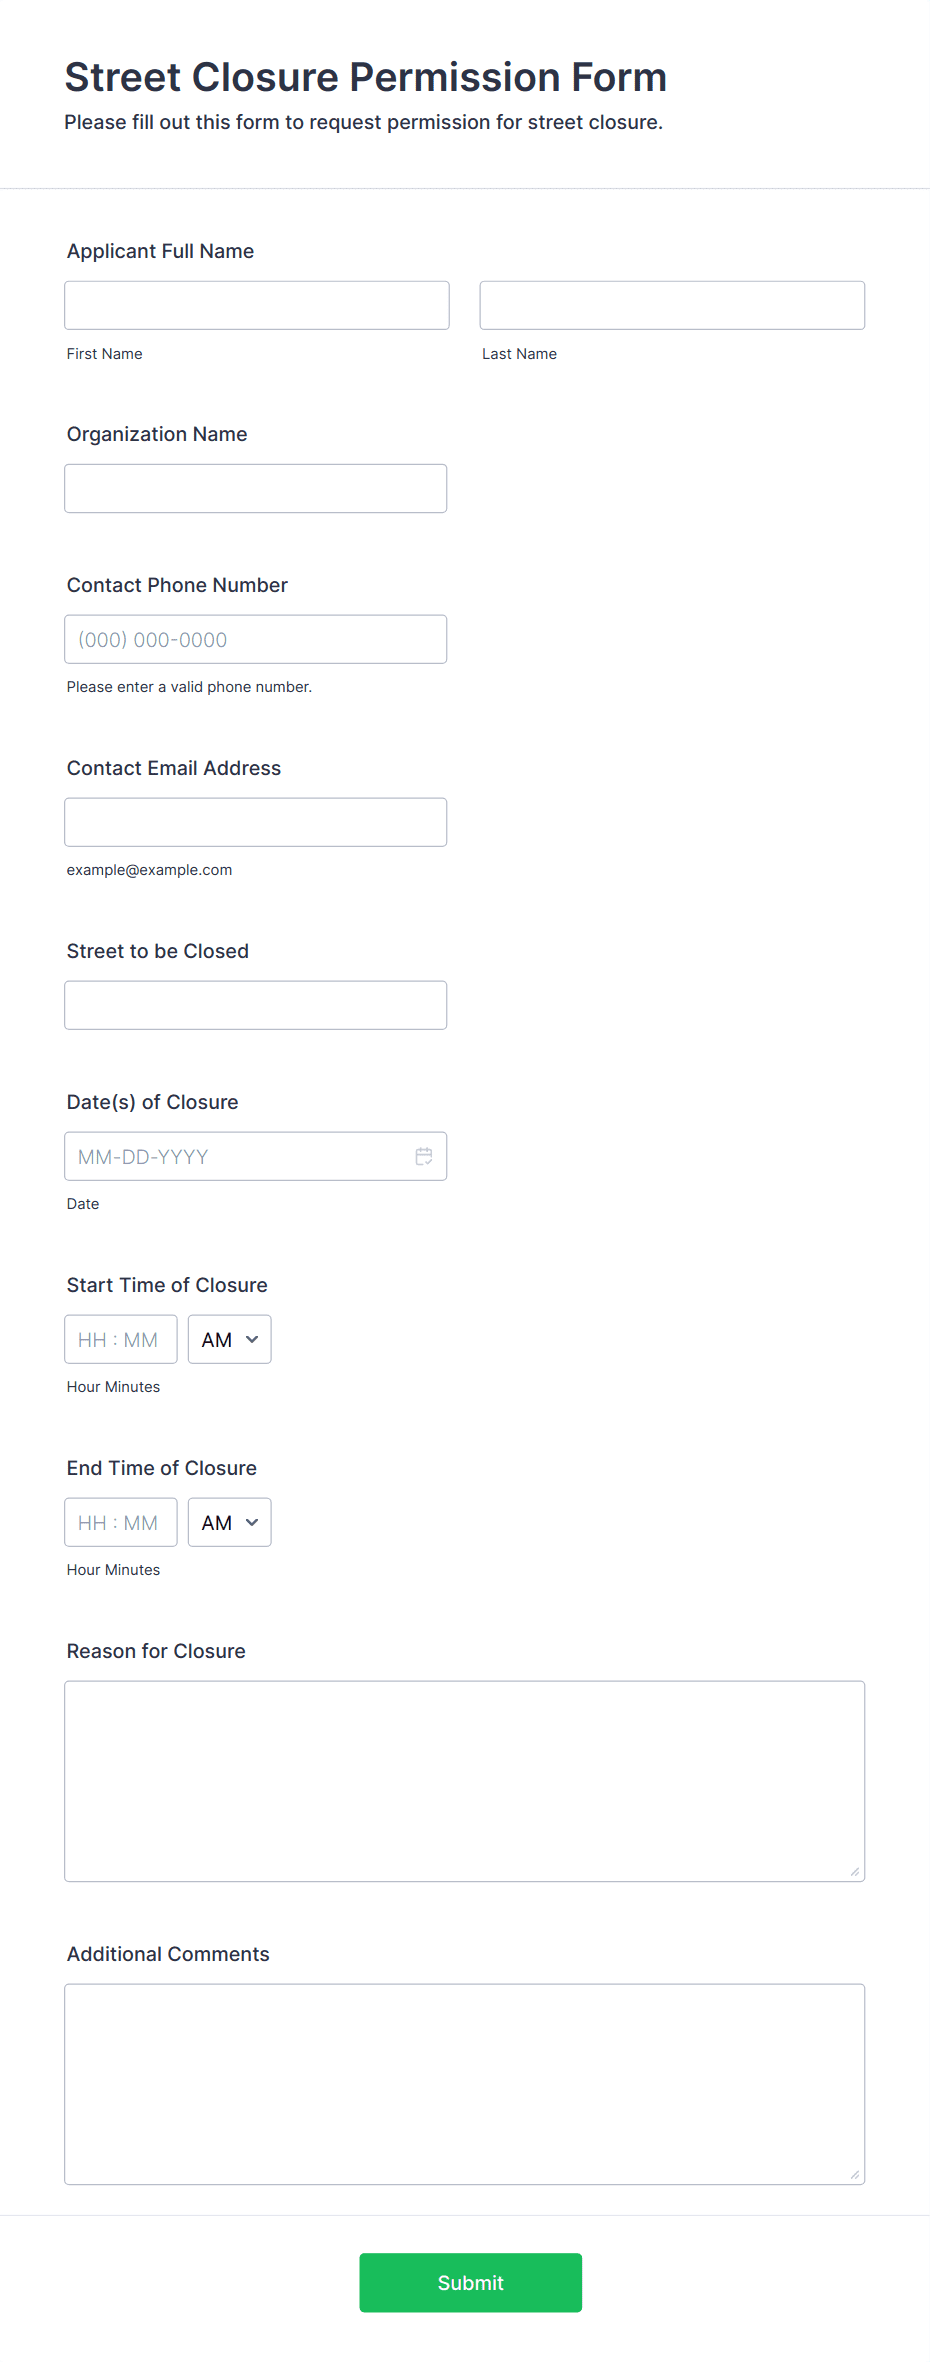Screen dimensions: 930x2362
Task: Expand the End Time AM/PM dropdown
Action: (x=230, y=1522)
